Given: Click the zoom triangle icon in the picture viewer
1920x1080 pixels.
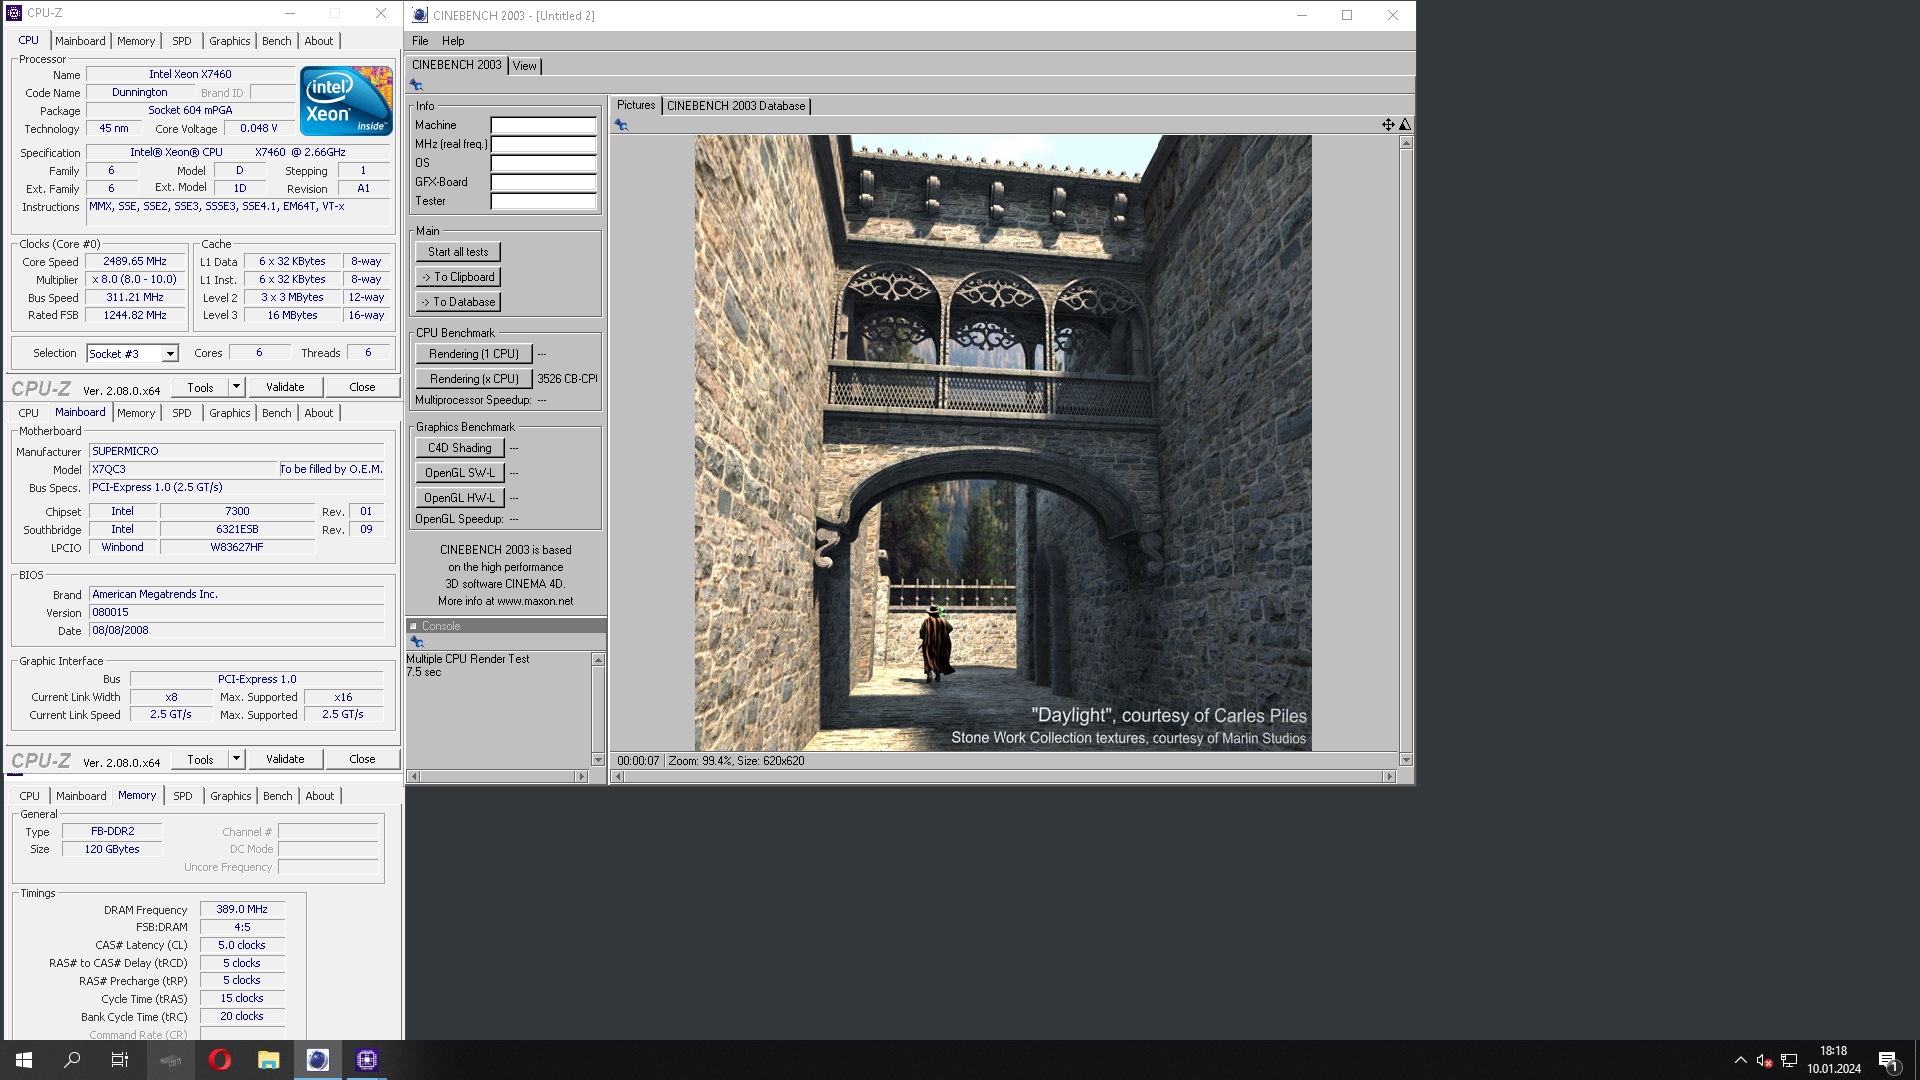Looking at the screenshot, I should pos(1405,125).
